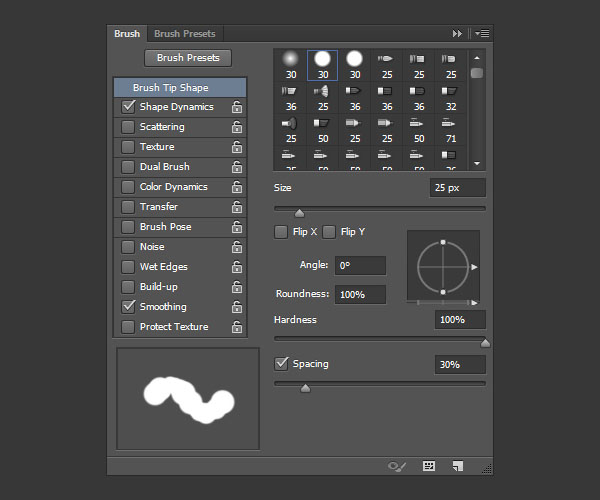Screen dimensions: 600x500
Task: Click the Hardness slider handle
Action: point(485,343)
